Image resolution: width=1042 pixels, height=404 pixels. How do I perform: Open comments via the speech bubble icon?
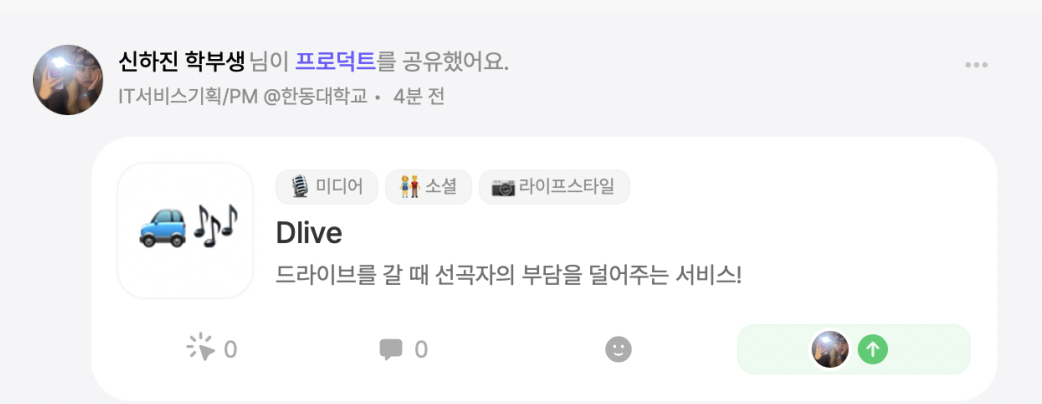point(391,350)
